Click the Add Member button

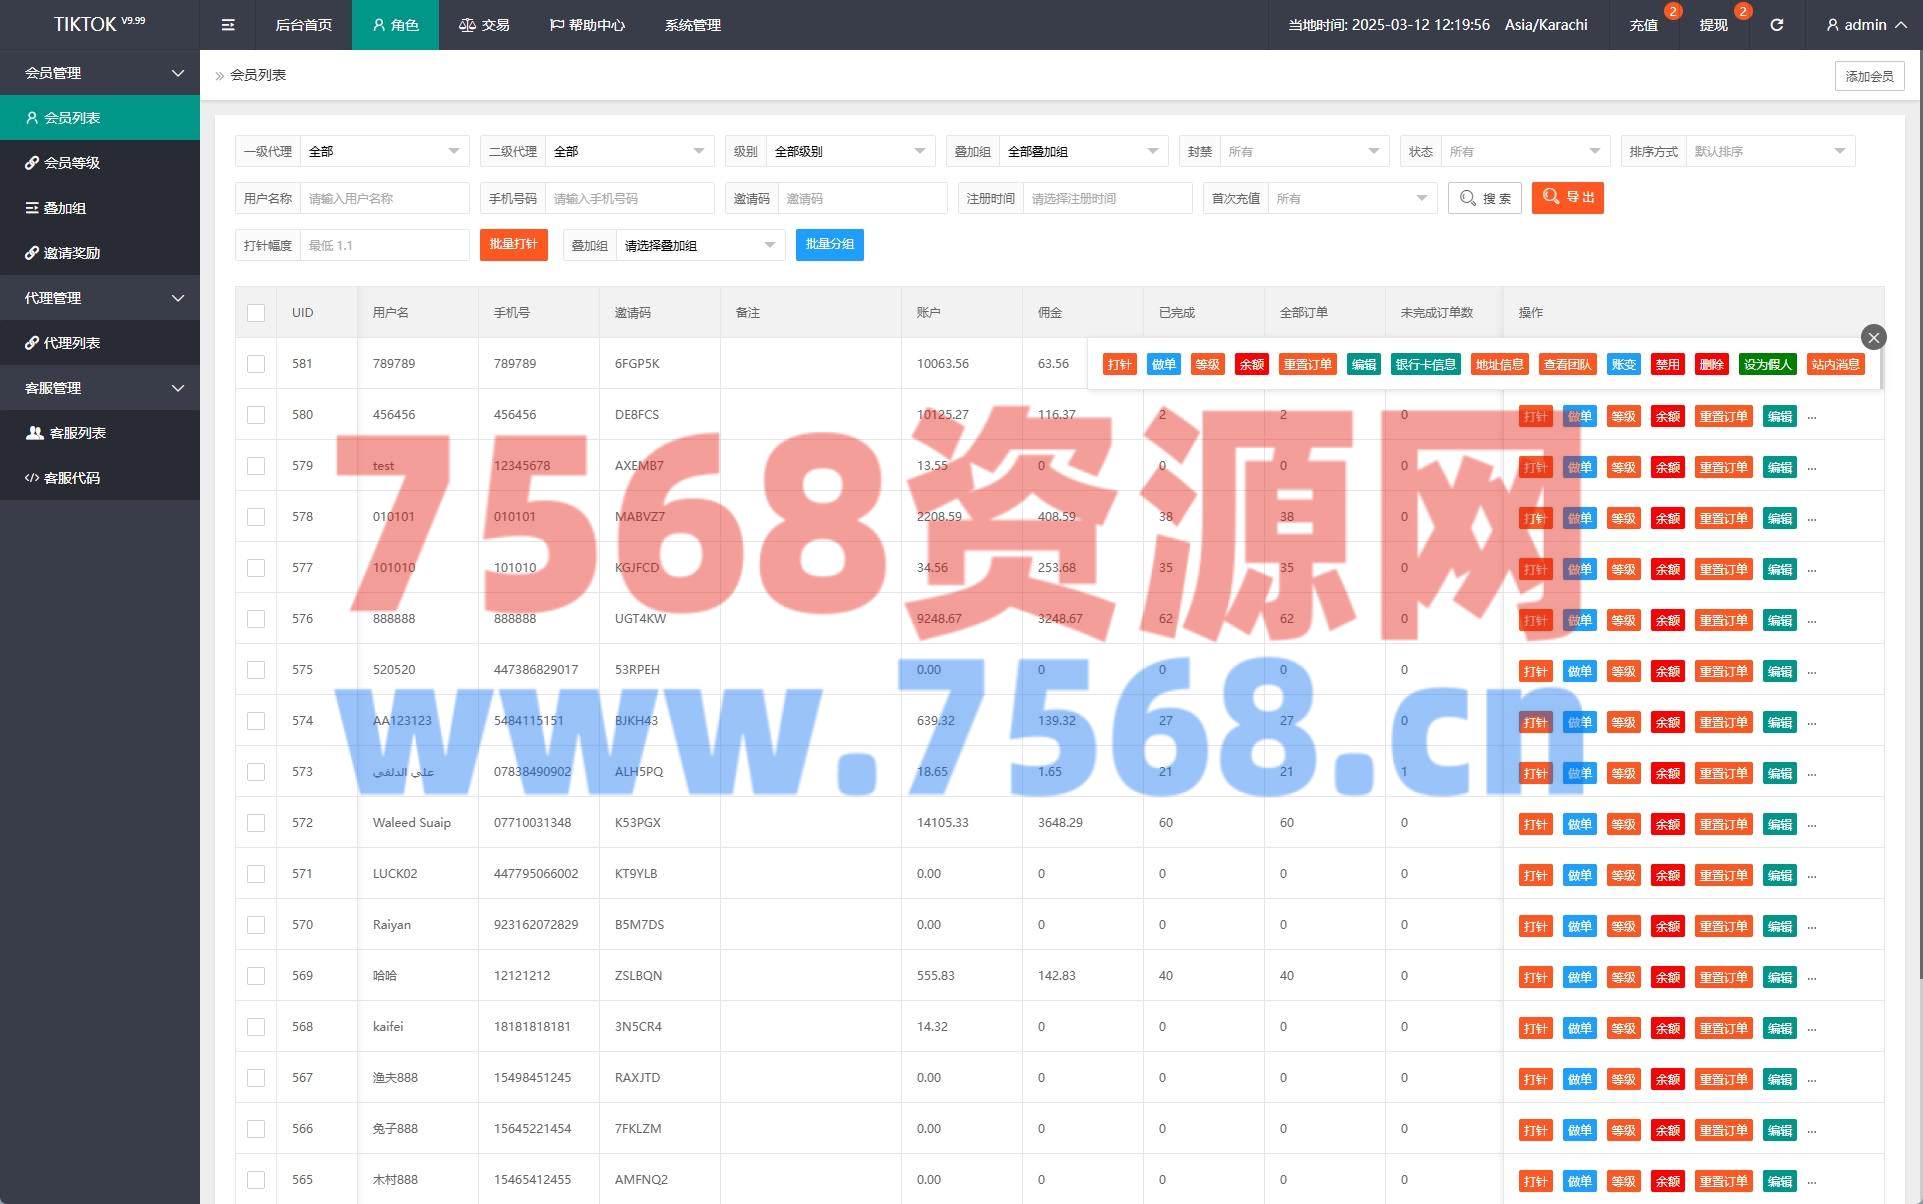1868,76
